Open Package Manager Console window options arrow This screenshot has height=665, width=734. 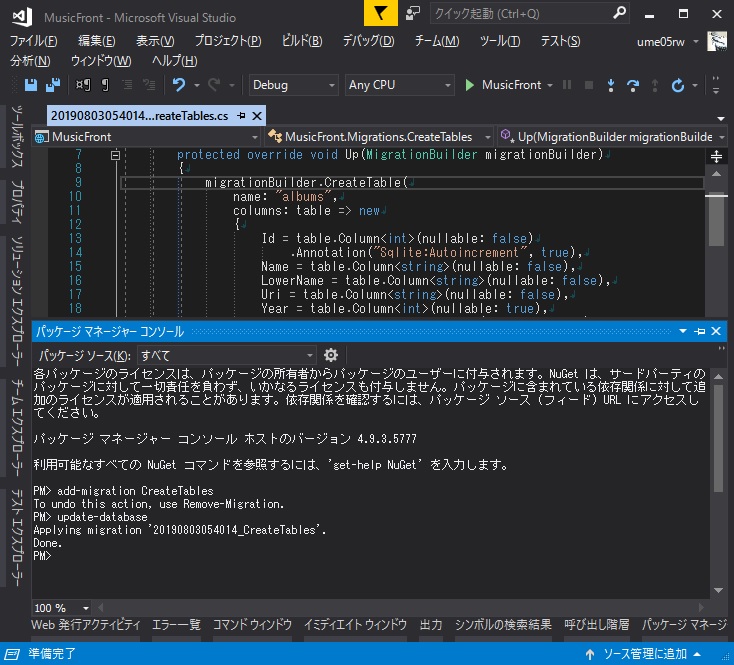tap(683, 331)
